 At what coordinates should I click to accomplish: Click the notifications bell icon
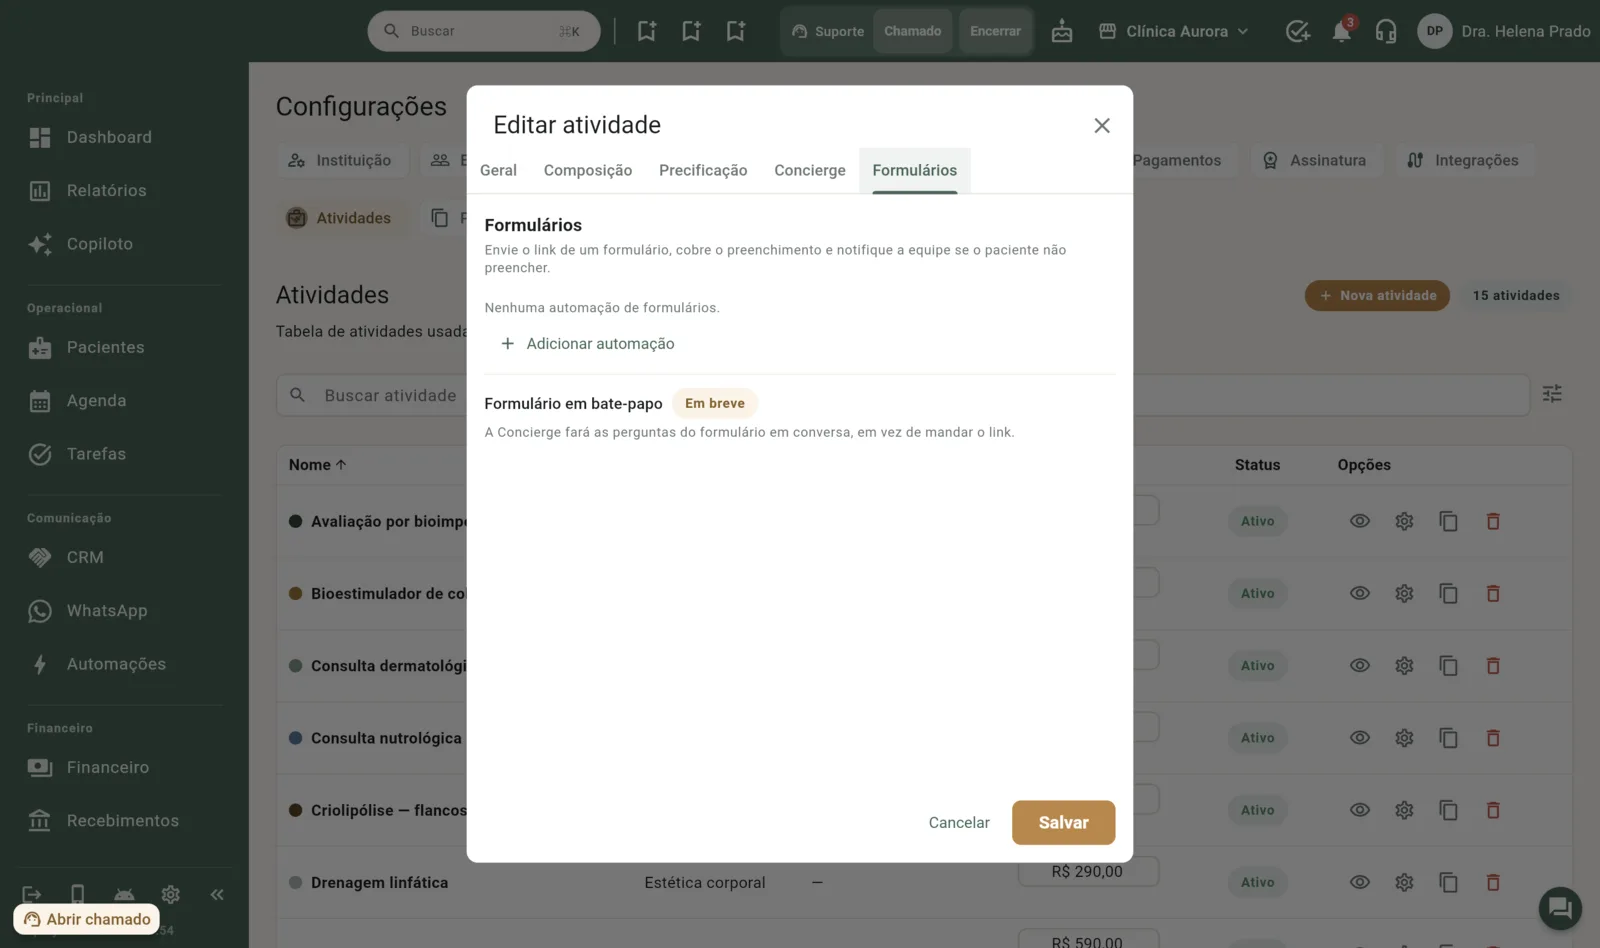[1342, 32]
